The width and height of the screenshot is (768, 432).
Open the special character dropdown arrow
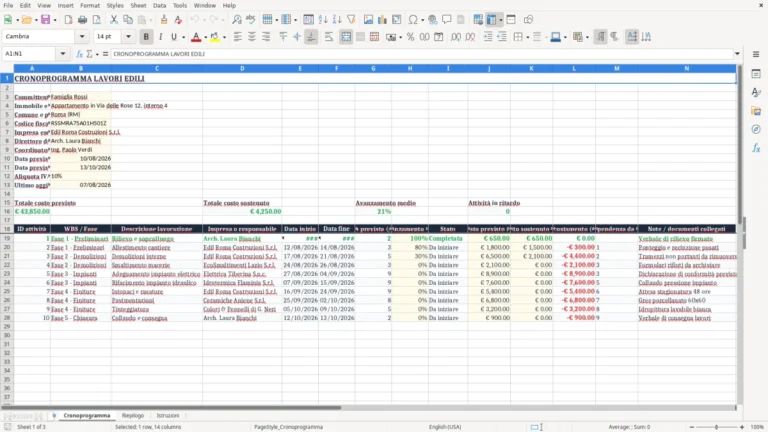(422, 20)
